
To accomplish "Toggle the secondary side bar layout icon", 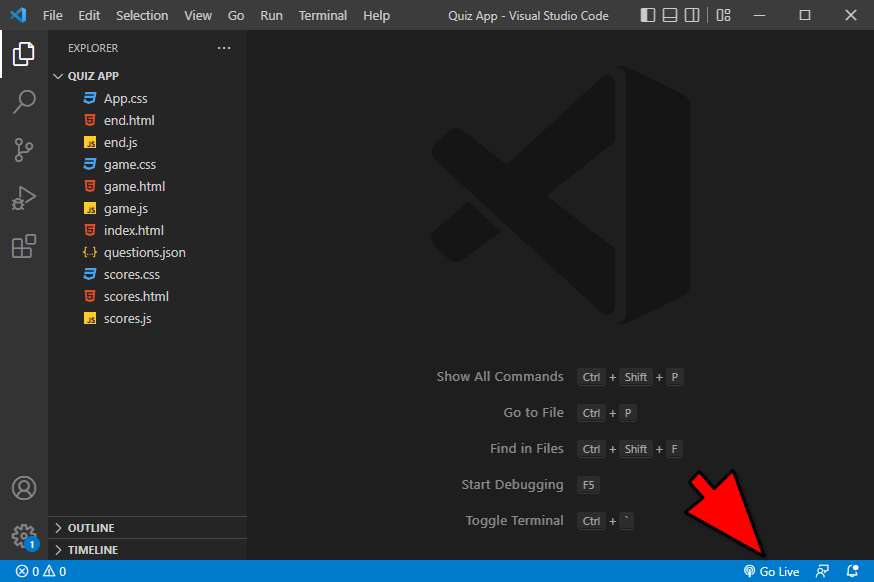I will click(692, 15).
